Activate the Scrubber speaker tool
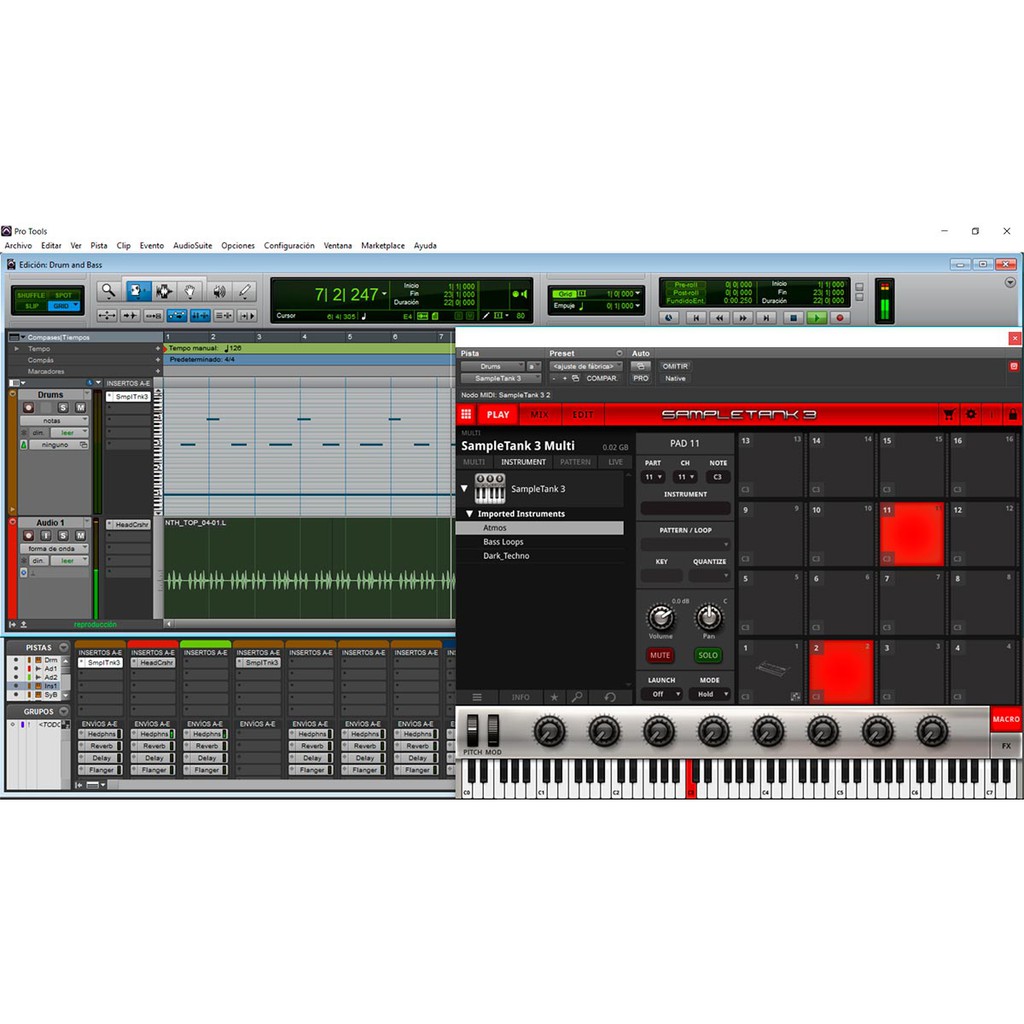 point(219,291)
